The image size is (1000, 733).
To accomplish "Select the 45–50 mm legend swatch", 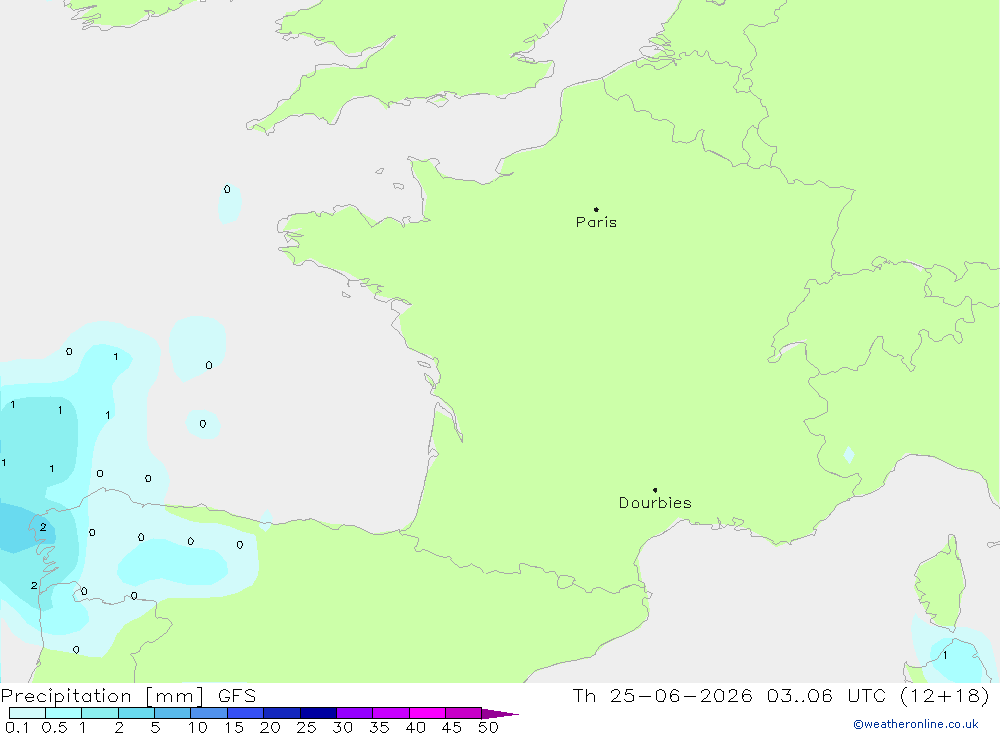I will point(463,713).
